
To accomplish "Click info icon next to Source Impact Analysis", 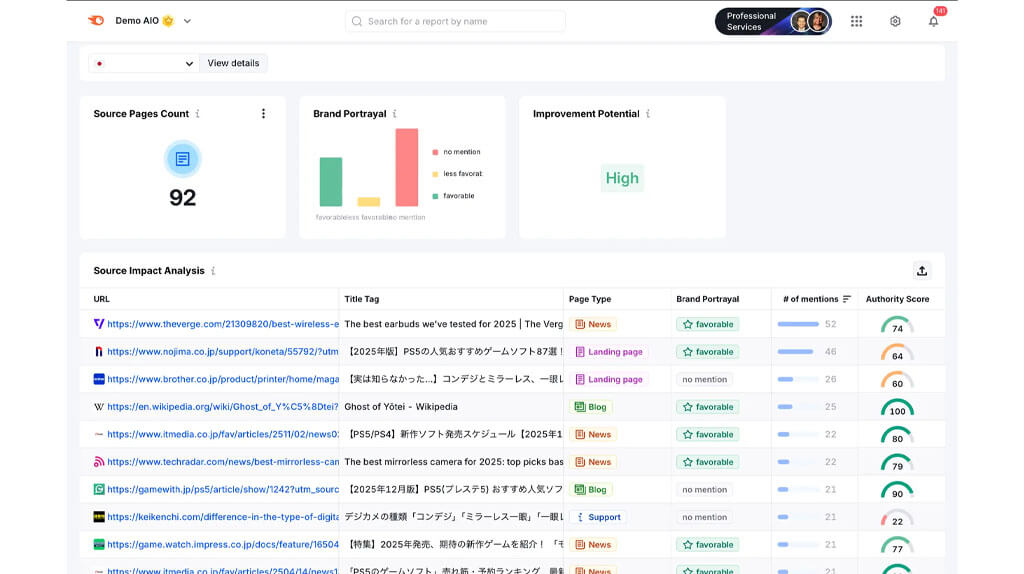I will 213,270.
